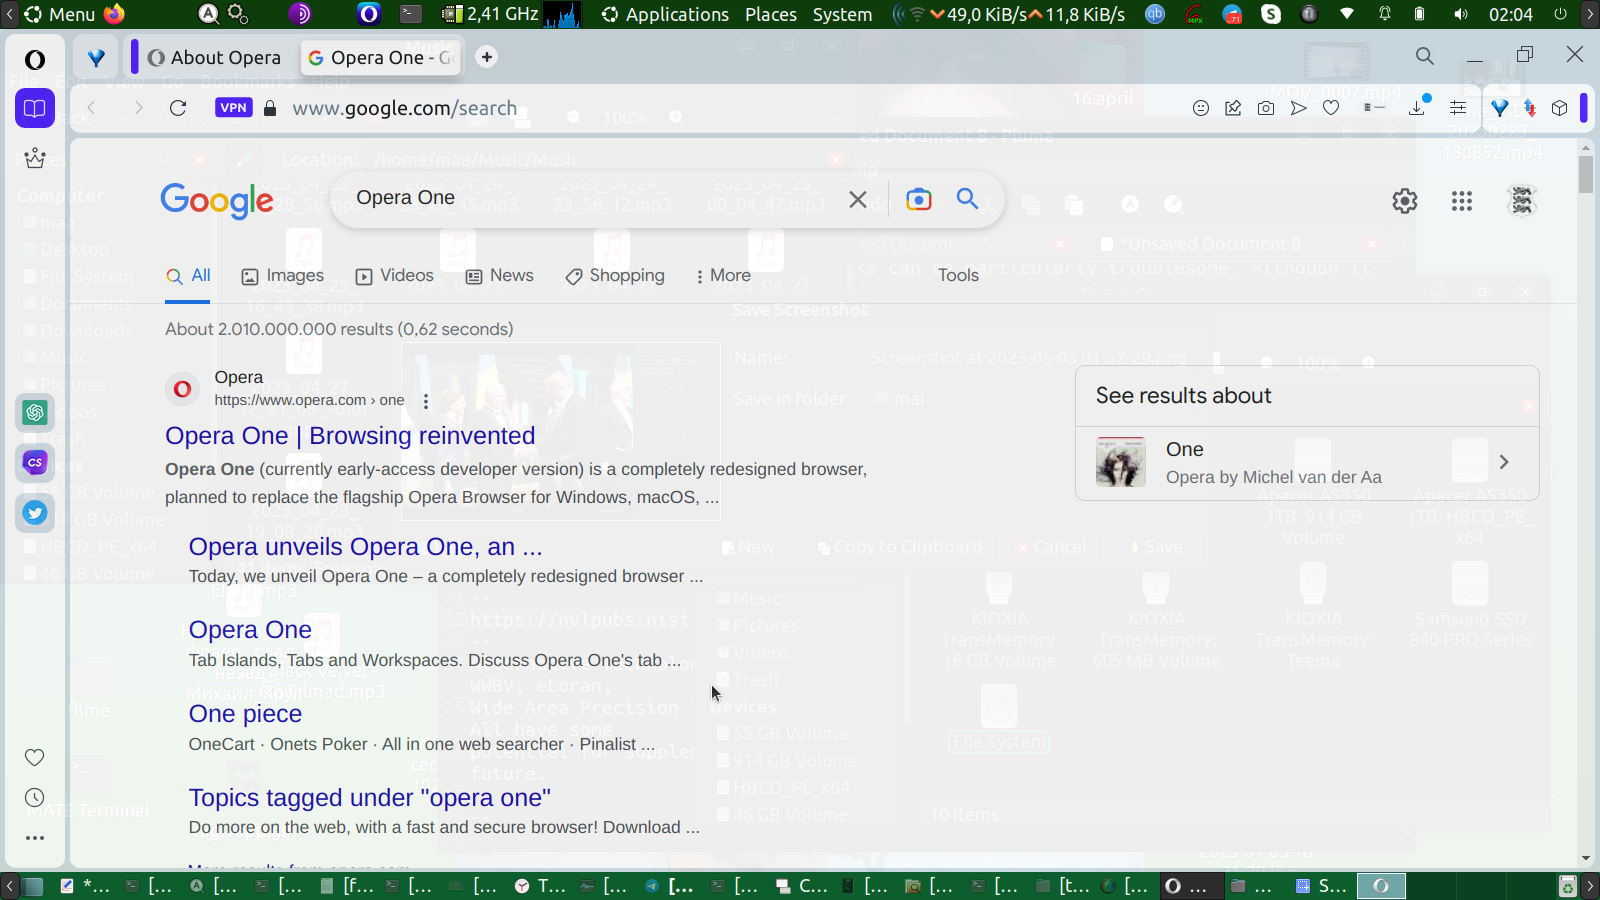
Task: Expand the 'One' opera result chevron
Action: click(1504, 462)
